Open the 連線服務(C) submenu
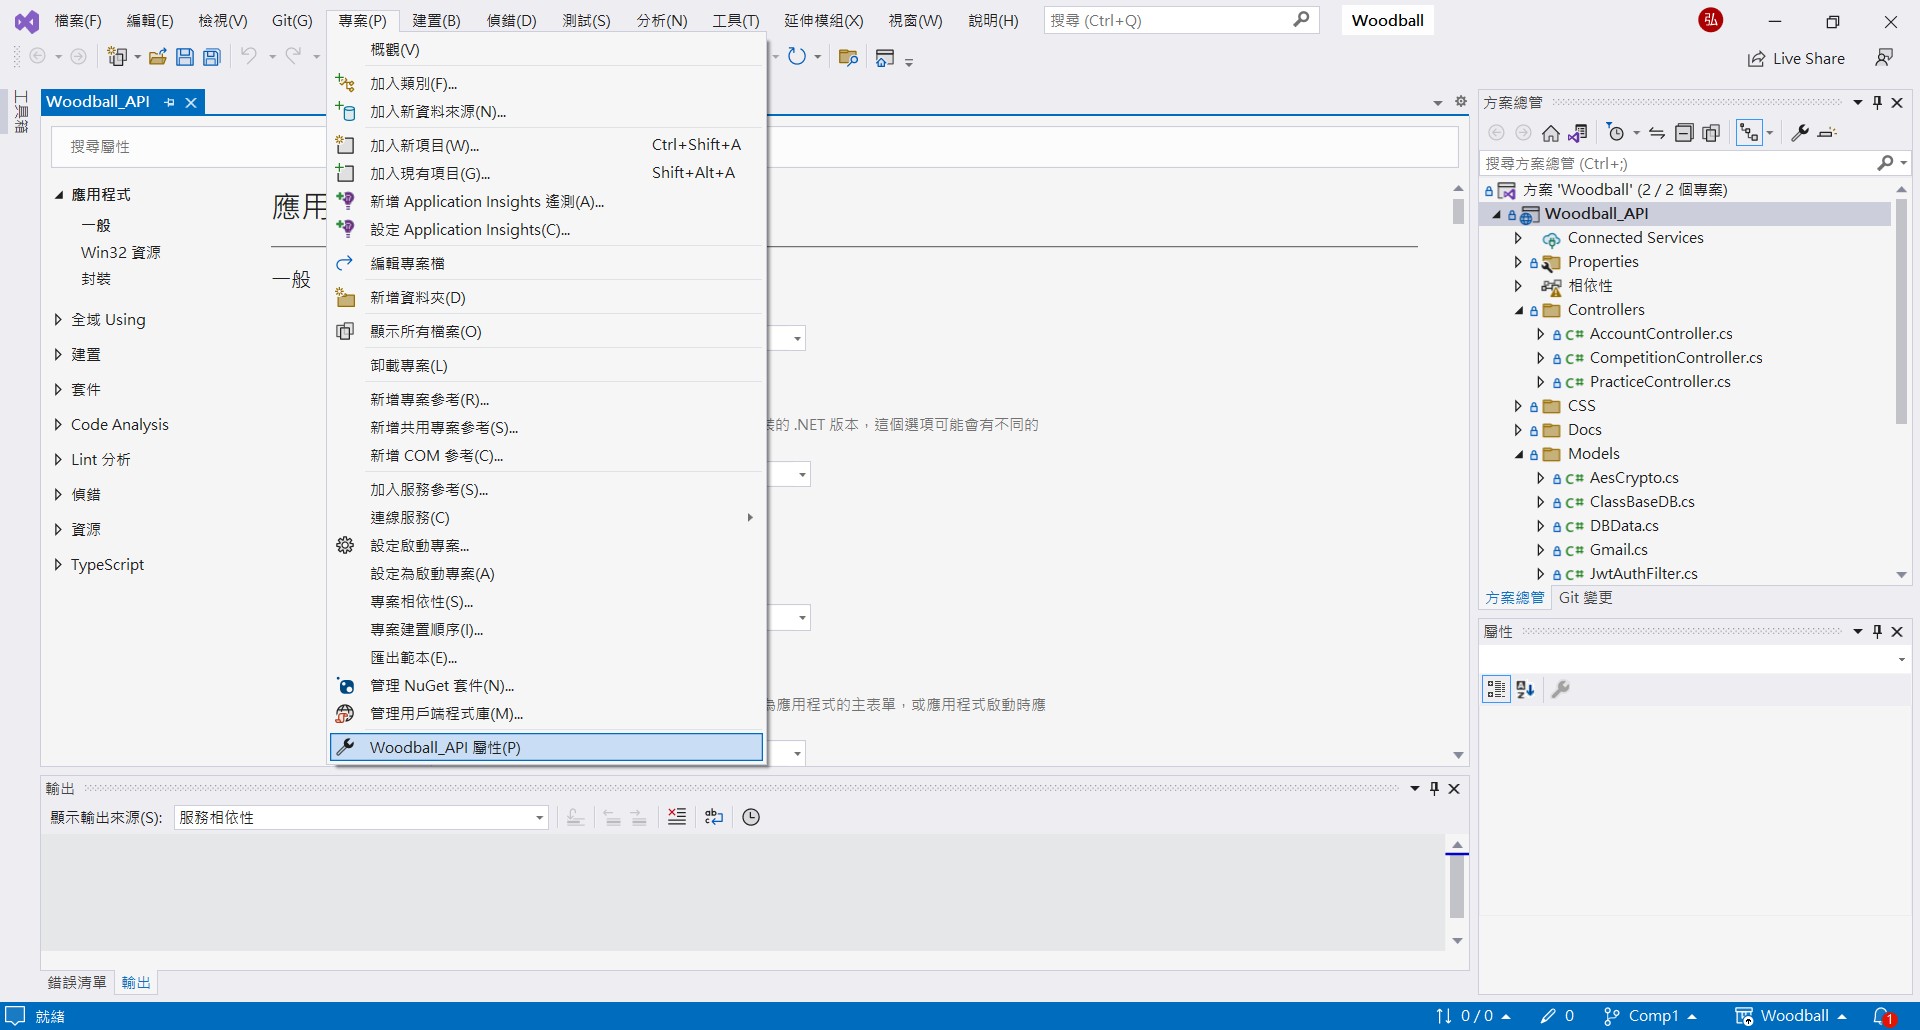This screenshot has width=1920, height=1030. click(546, 518)
